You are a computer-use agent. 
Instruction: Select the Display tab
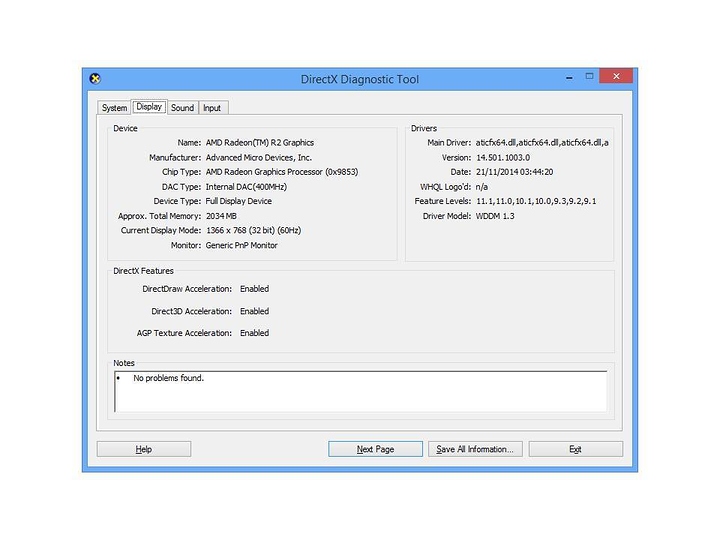click(x=149, y=107)
